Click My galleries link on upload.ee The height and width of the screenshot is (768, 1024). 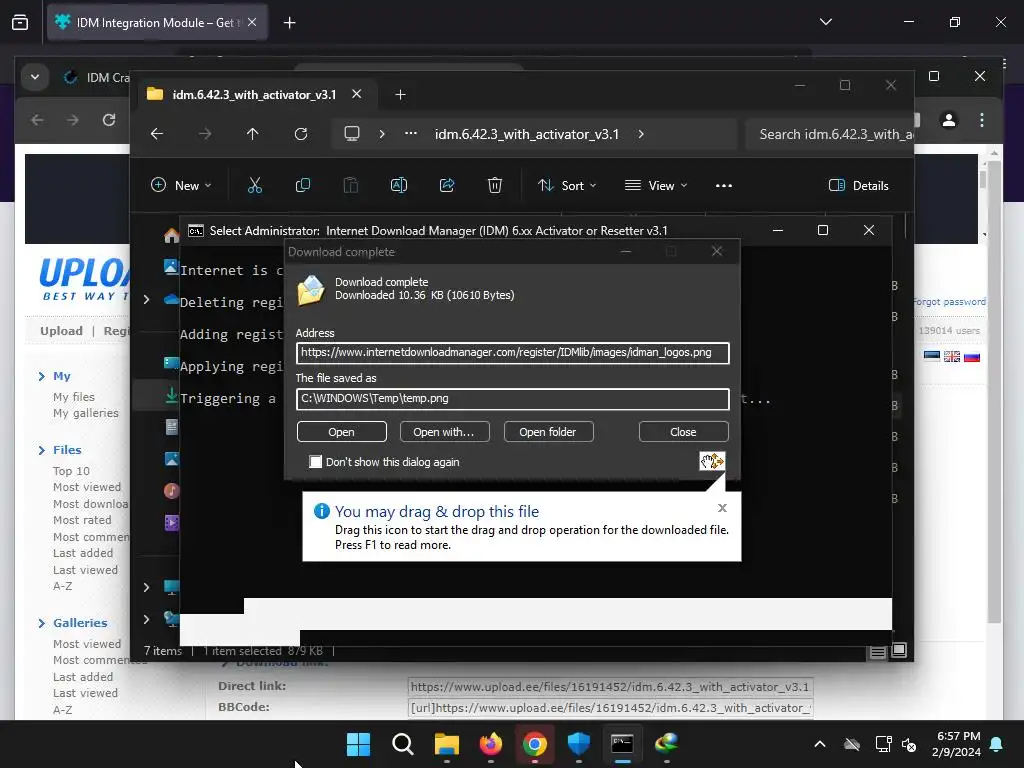[86, 413]
